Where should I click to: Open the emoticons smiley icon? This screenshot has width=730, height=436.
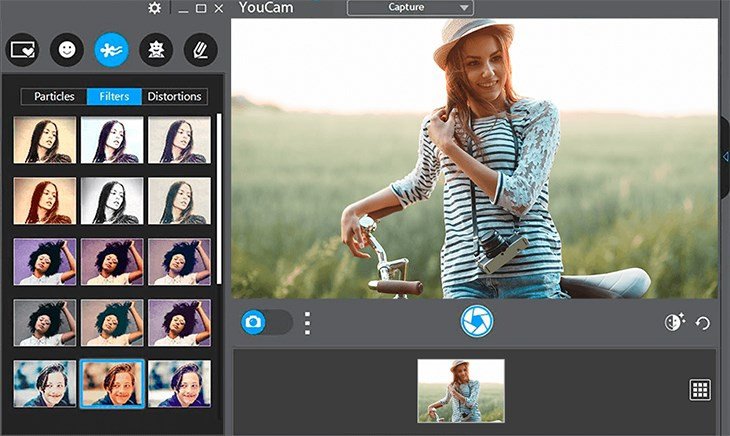tap(67, 49)
